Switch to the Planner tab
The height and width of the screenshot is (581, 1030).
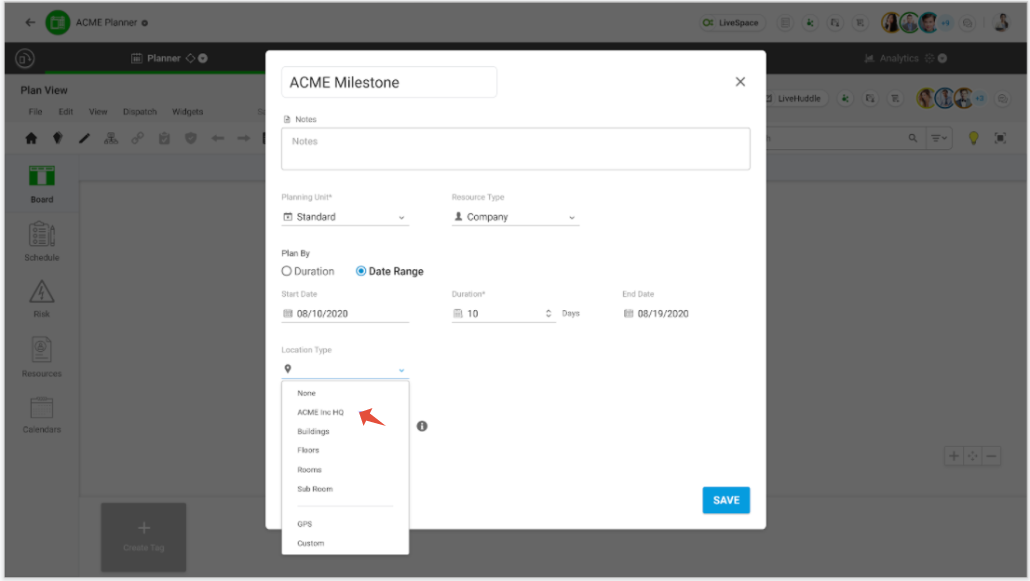click(x=163, y=58)
